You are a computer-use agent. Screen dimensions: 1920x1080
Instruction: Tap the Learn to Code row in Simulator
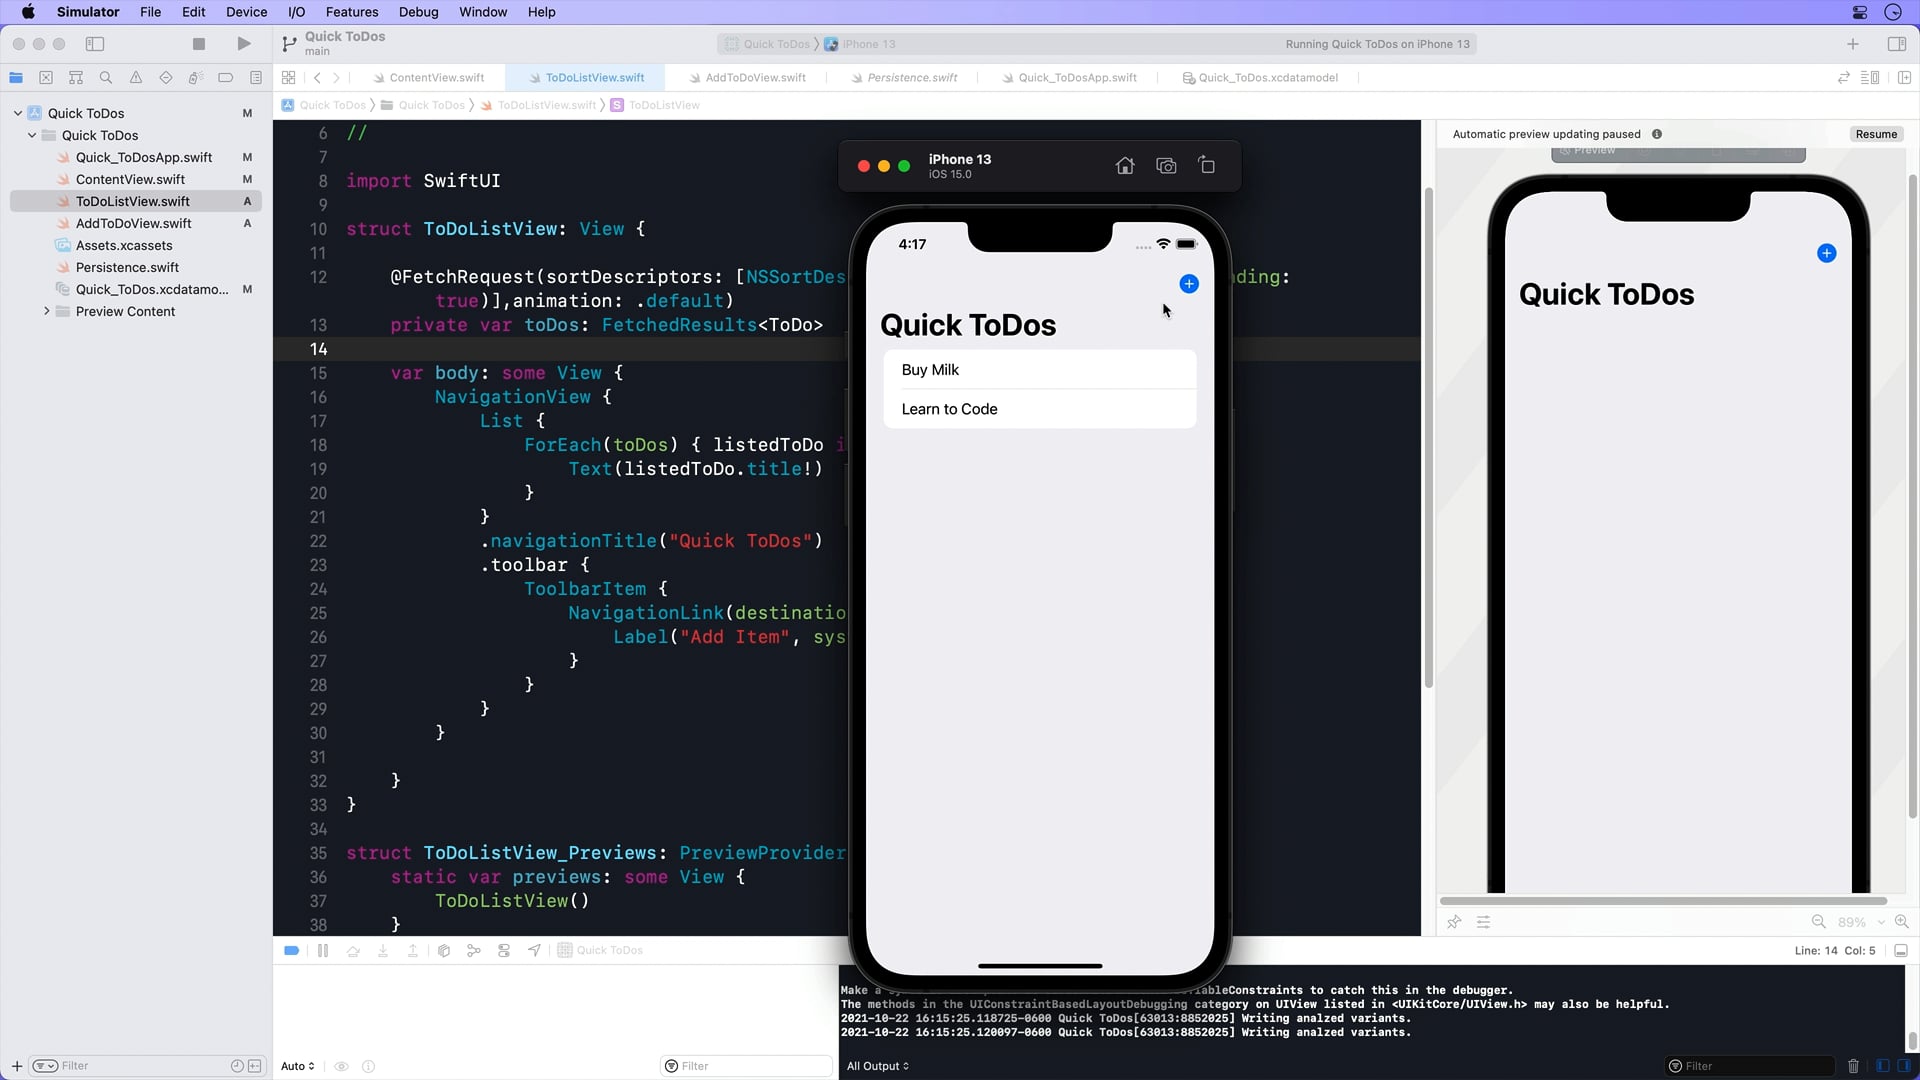point(1040,409)
